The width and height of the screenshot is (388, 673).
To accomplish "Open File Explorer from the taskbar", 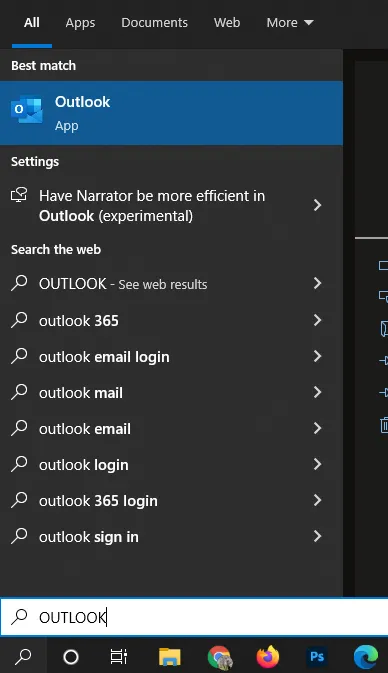I will (x=170, y=657).
